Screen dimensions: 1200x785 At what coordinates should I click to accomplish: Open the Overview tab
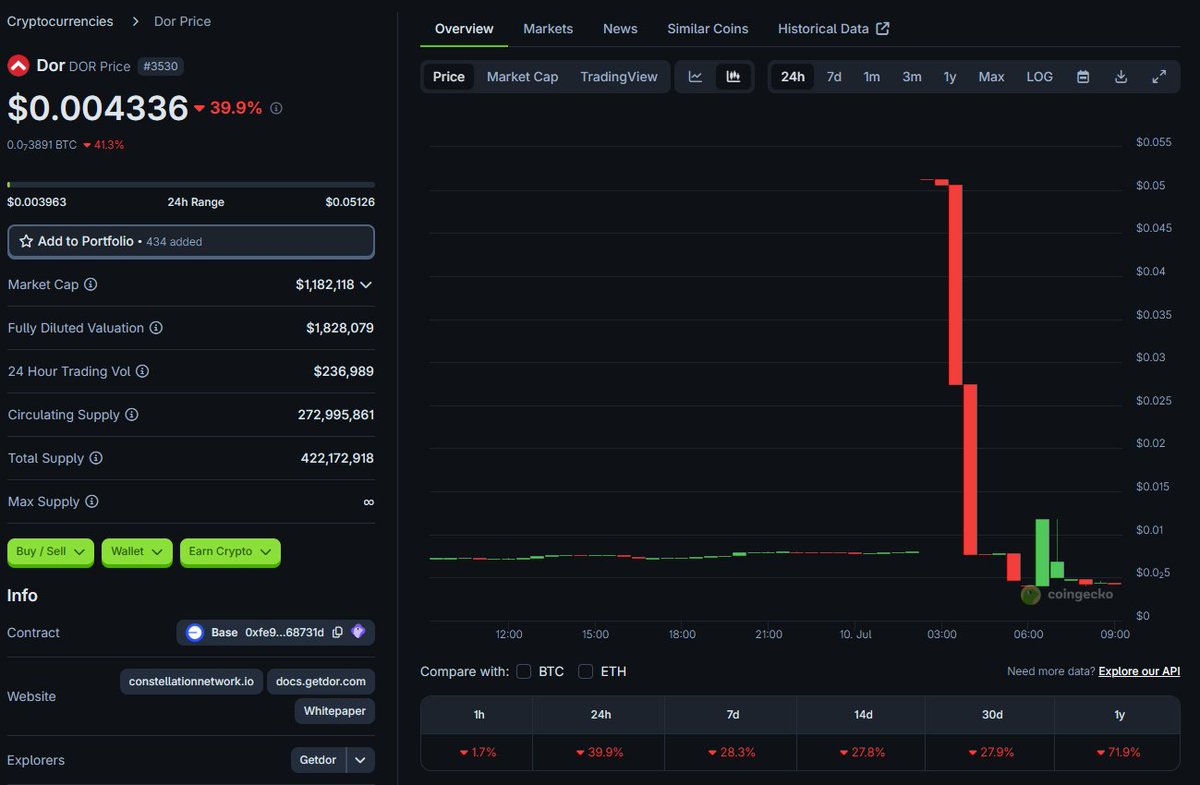click(464, 29)
